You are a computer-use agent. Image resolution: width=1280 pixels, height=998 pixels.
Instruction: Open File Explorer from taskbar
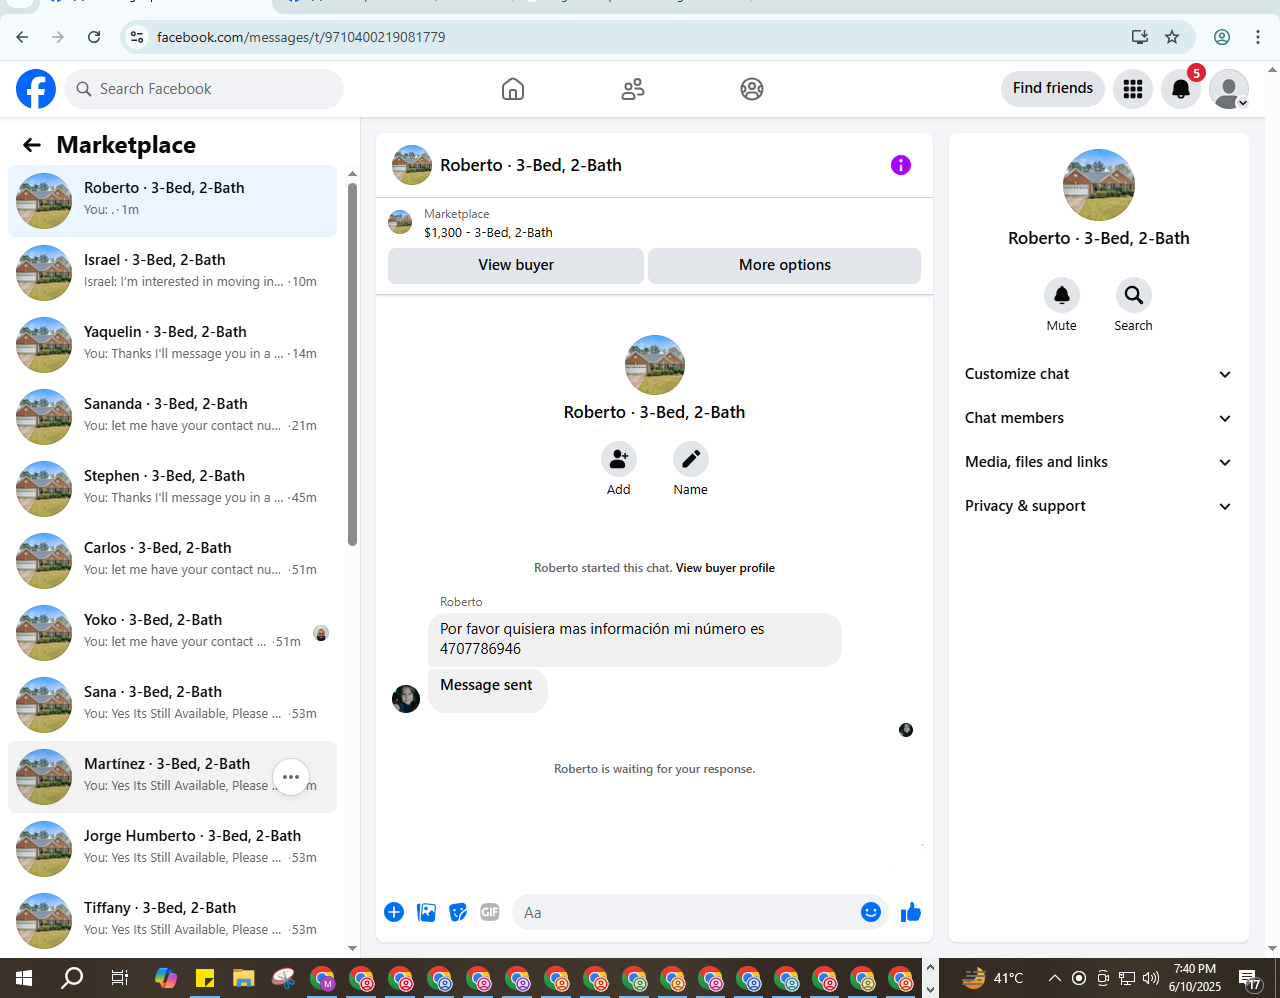click(244, 978)
